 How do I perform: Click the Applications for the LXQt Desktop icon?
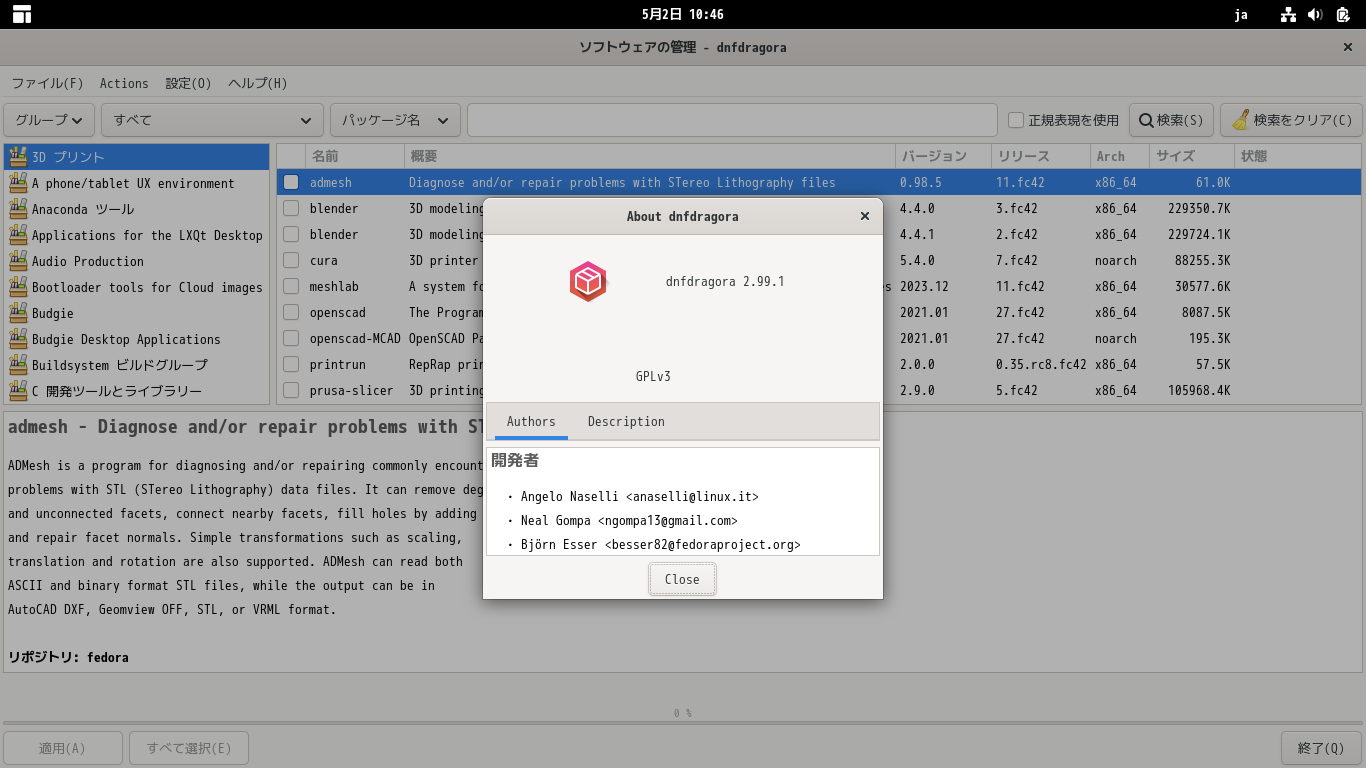point(17,234)
